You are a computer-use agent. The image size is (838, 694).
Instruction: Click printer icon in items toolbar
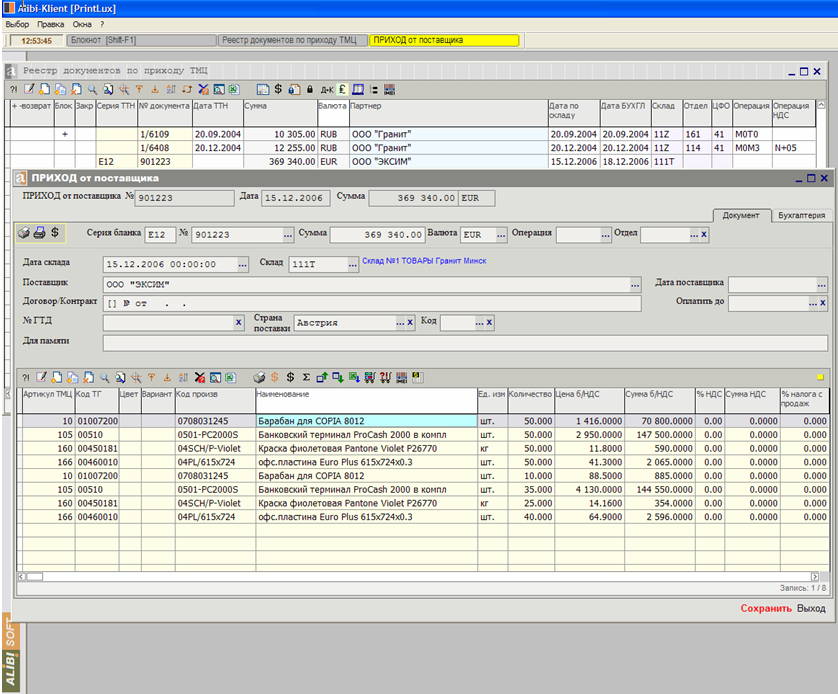(259, 377)
